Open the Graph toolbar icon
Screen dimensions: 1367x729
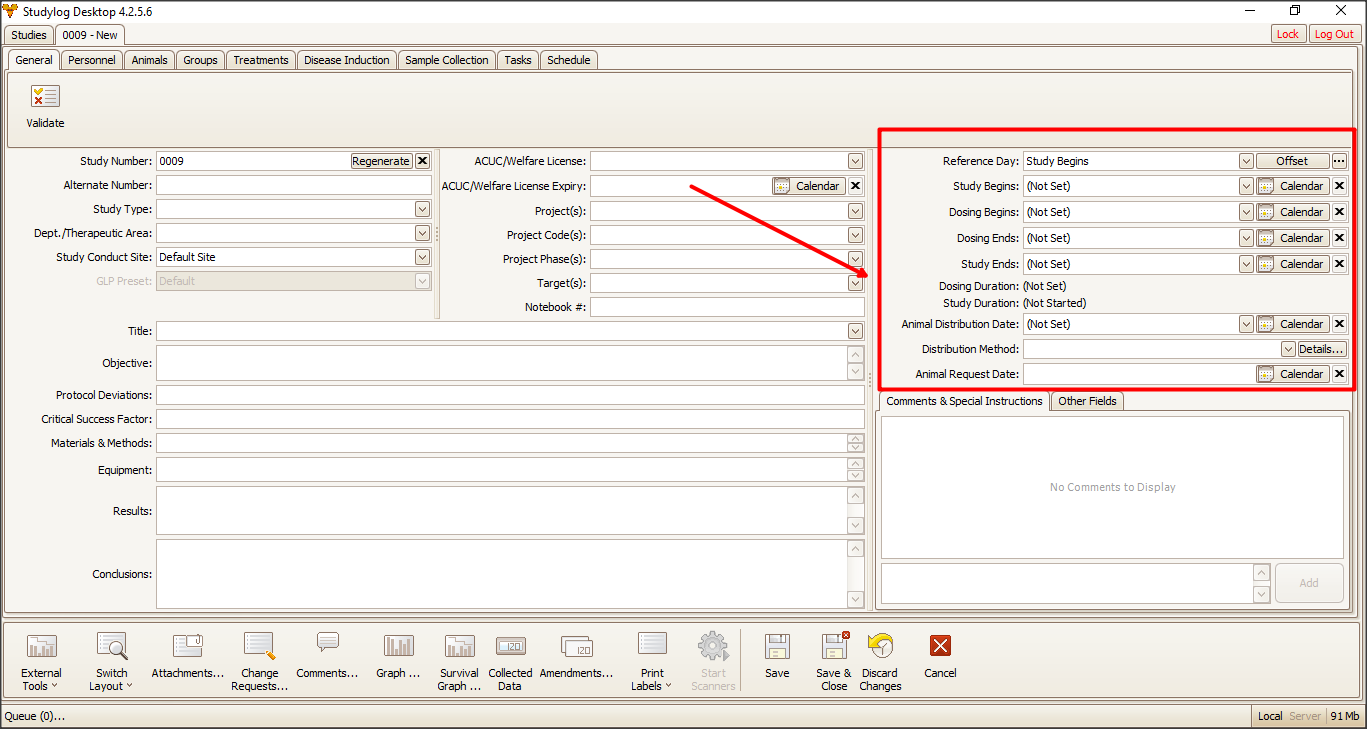pos(398,646)
